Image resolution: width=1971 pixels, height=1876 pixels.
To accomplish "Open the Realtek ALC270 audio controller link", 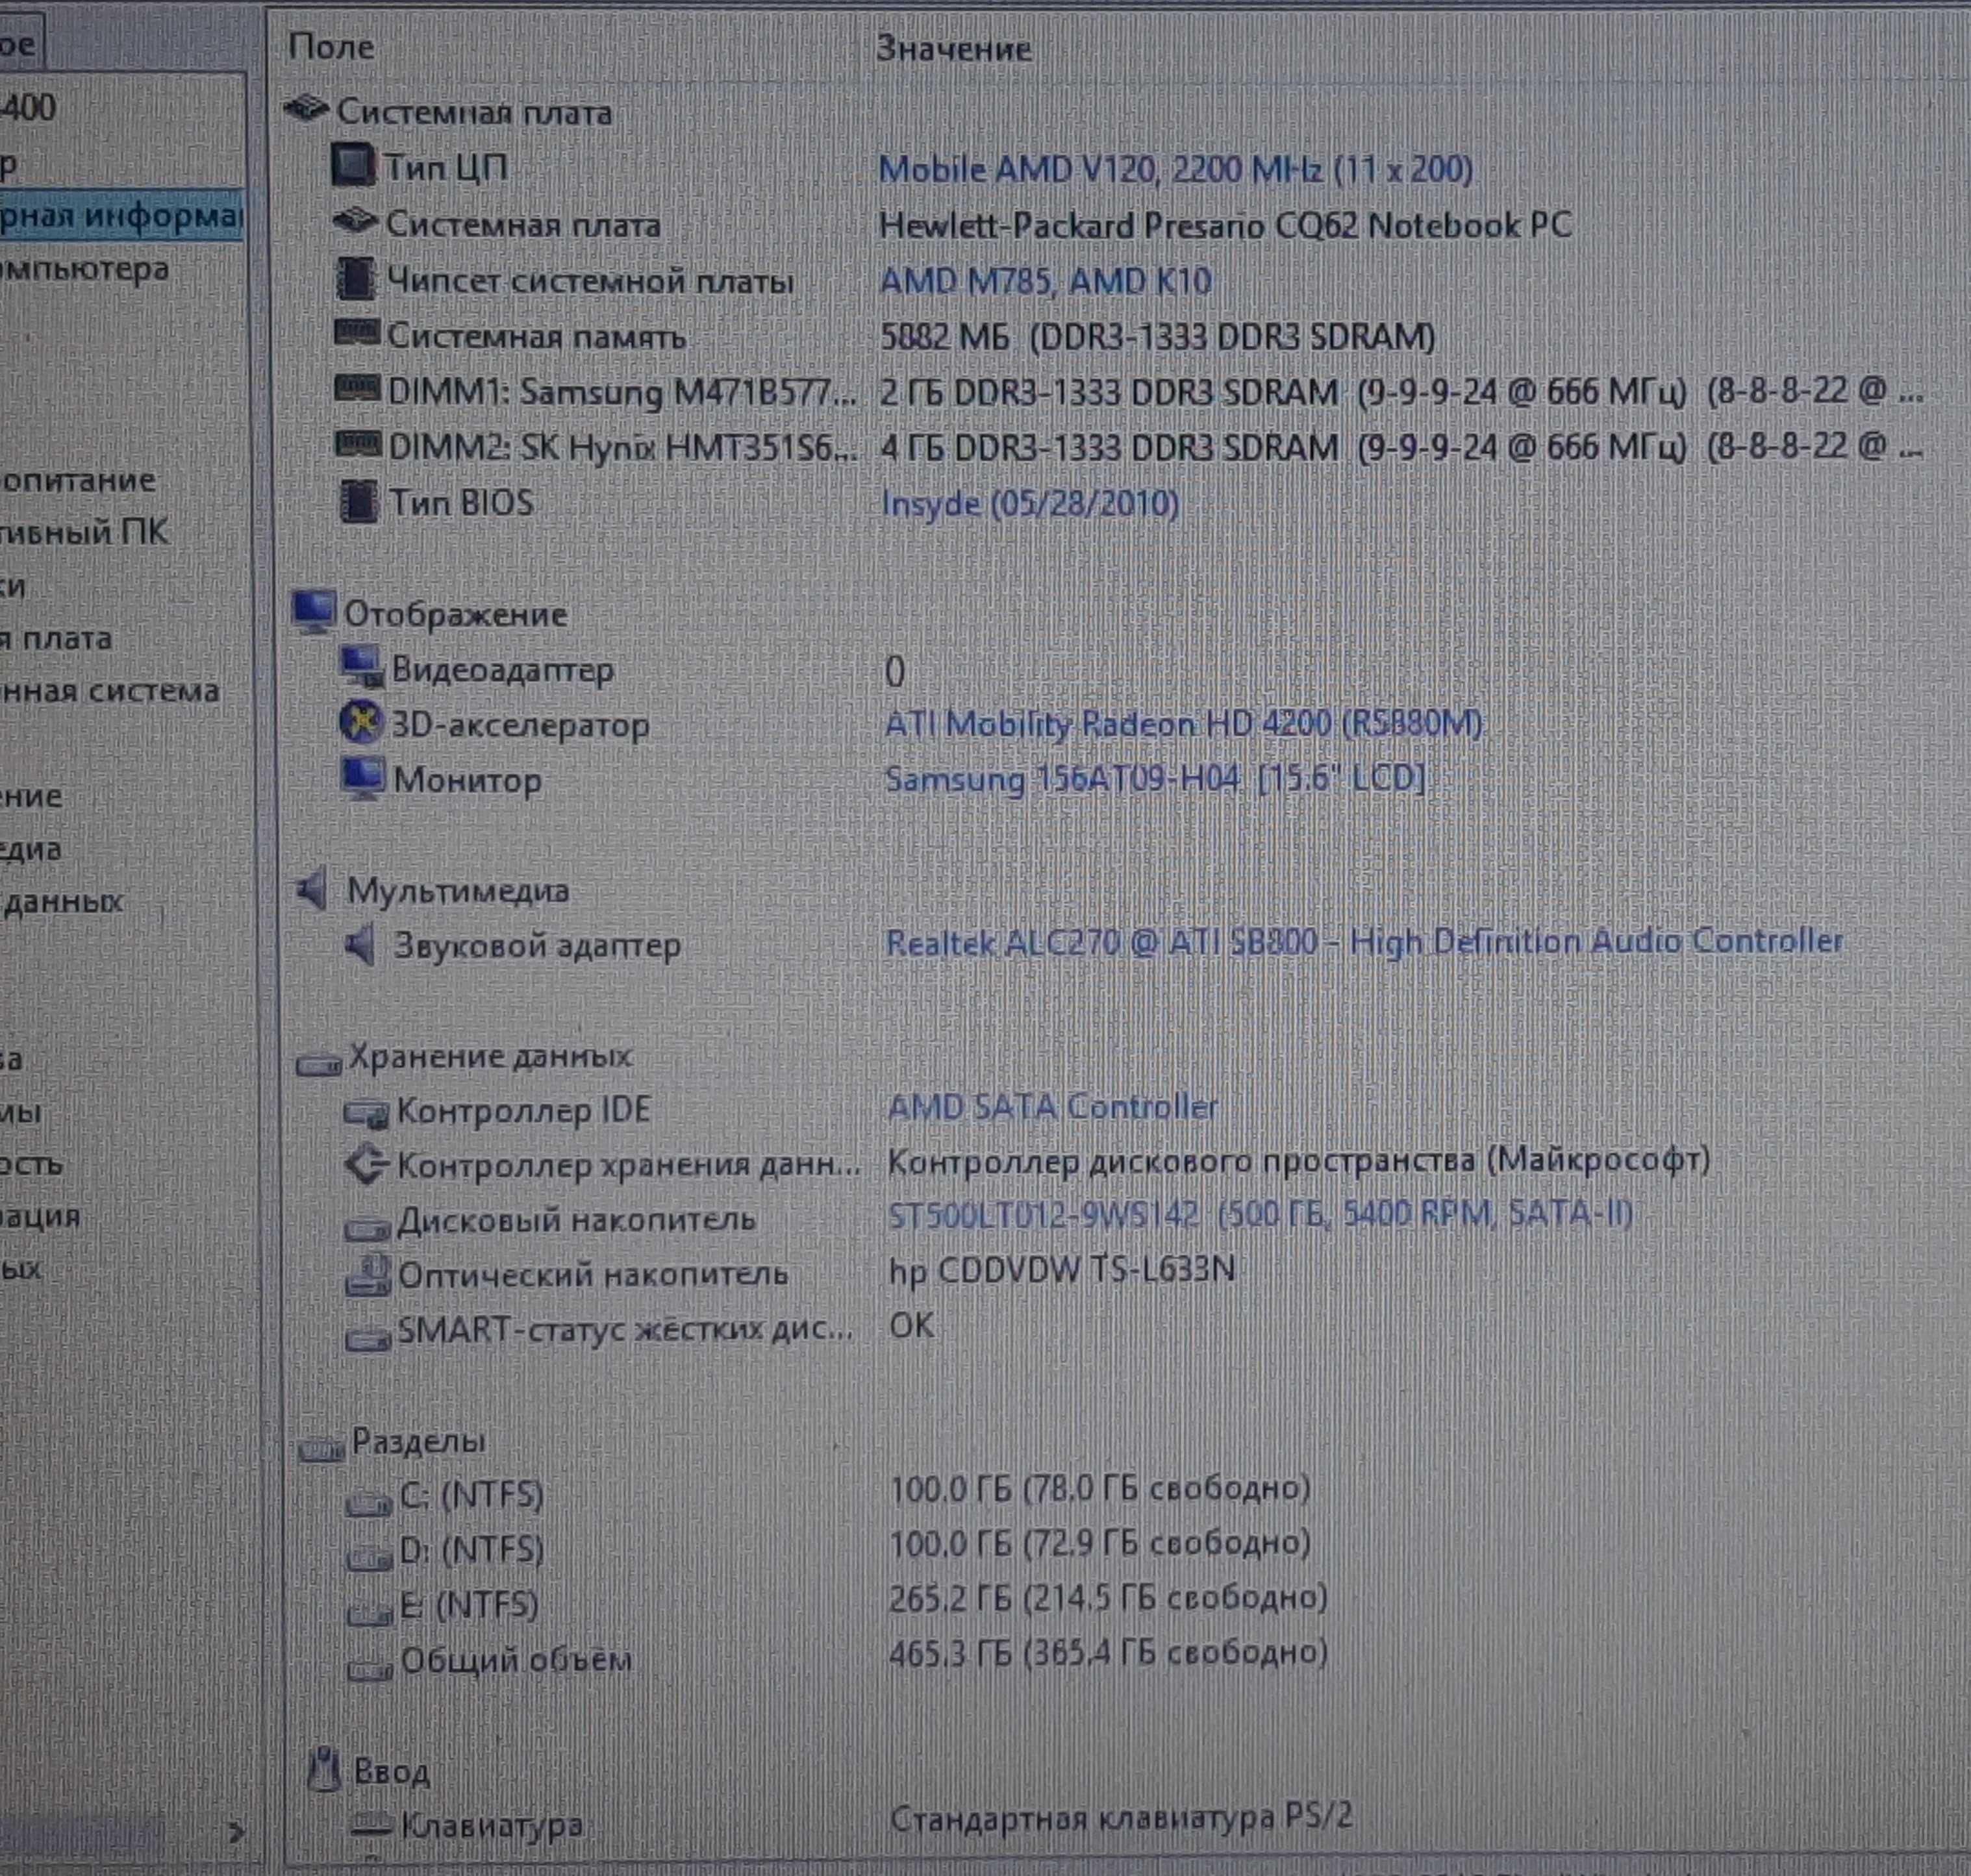I will (x=1364, y=942).
